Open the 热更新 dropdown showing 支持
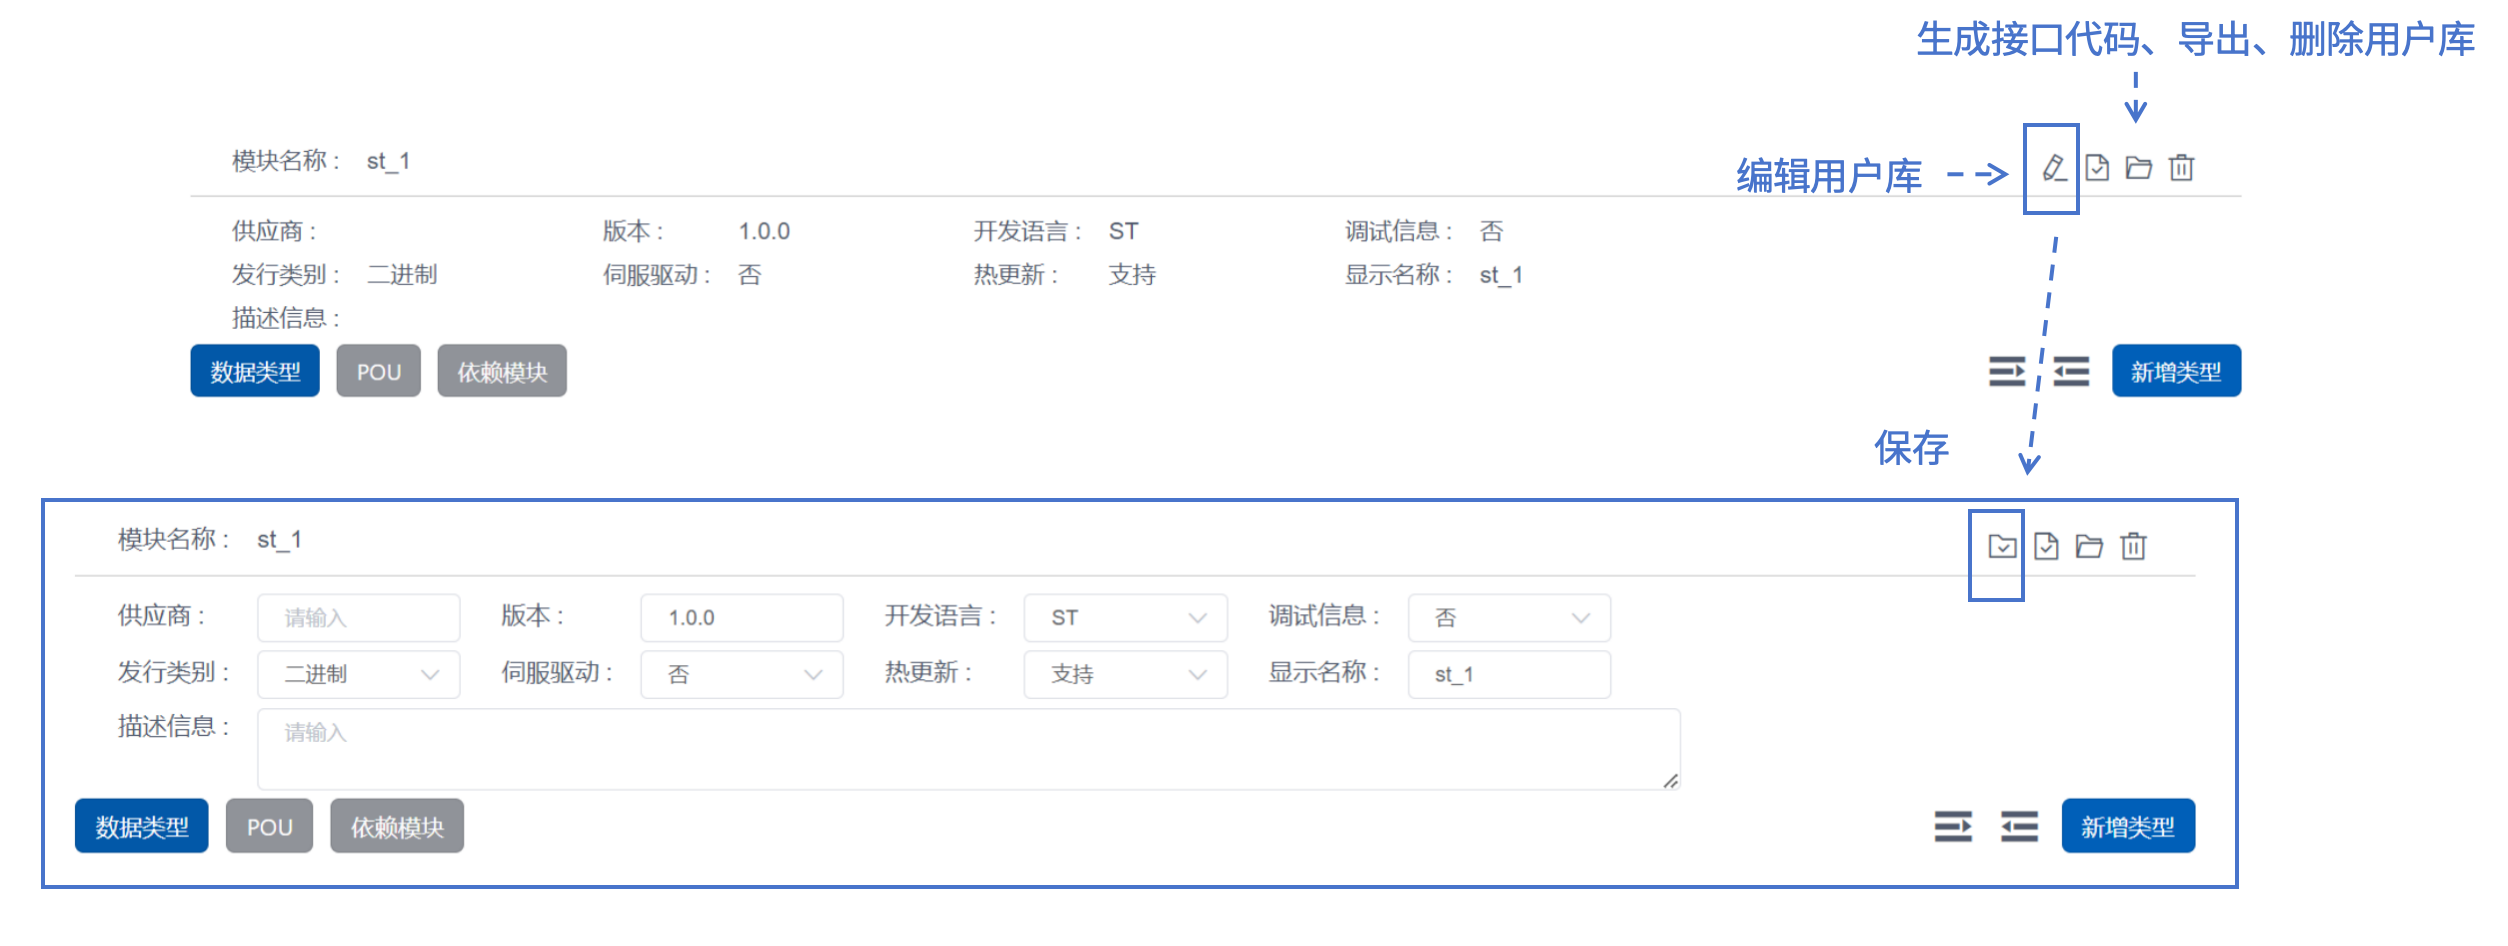This screenshot has width=2508, height=946. 1125,675
